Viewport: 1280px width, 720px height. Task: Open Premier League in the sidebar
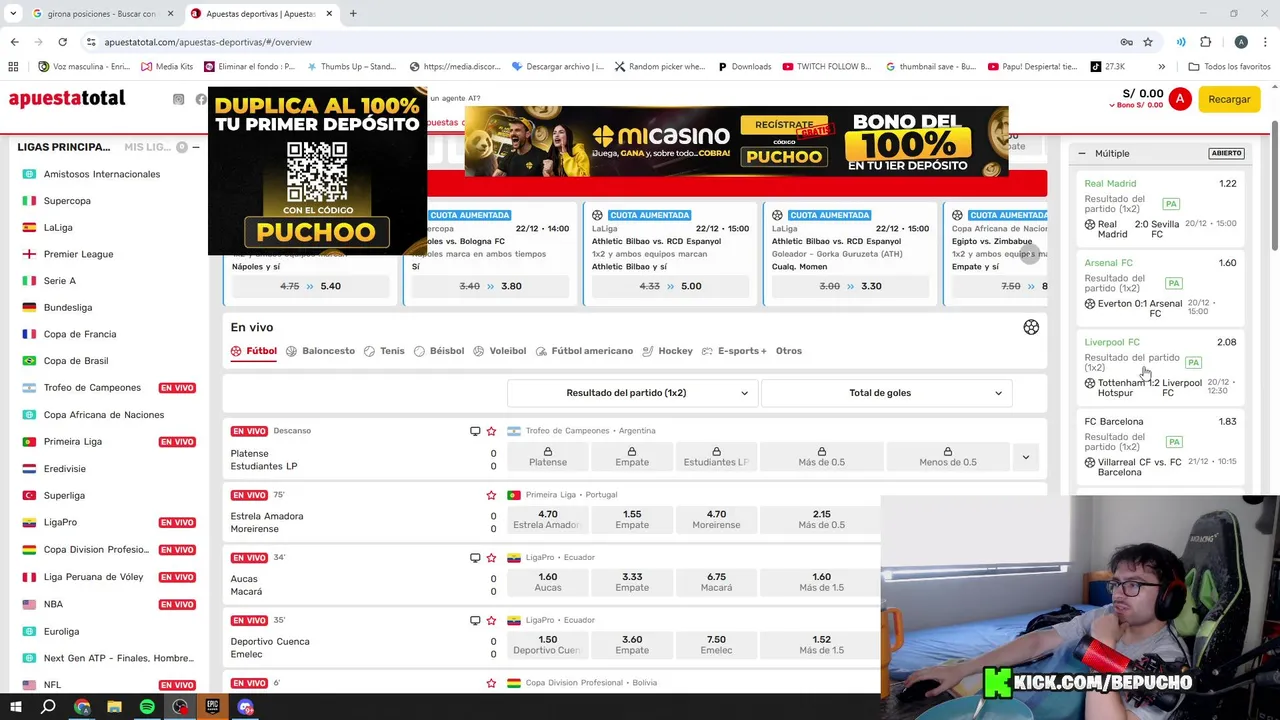(78, 254)
